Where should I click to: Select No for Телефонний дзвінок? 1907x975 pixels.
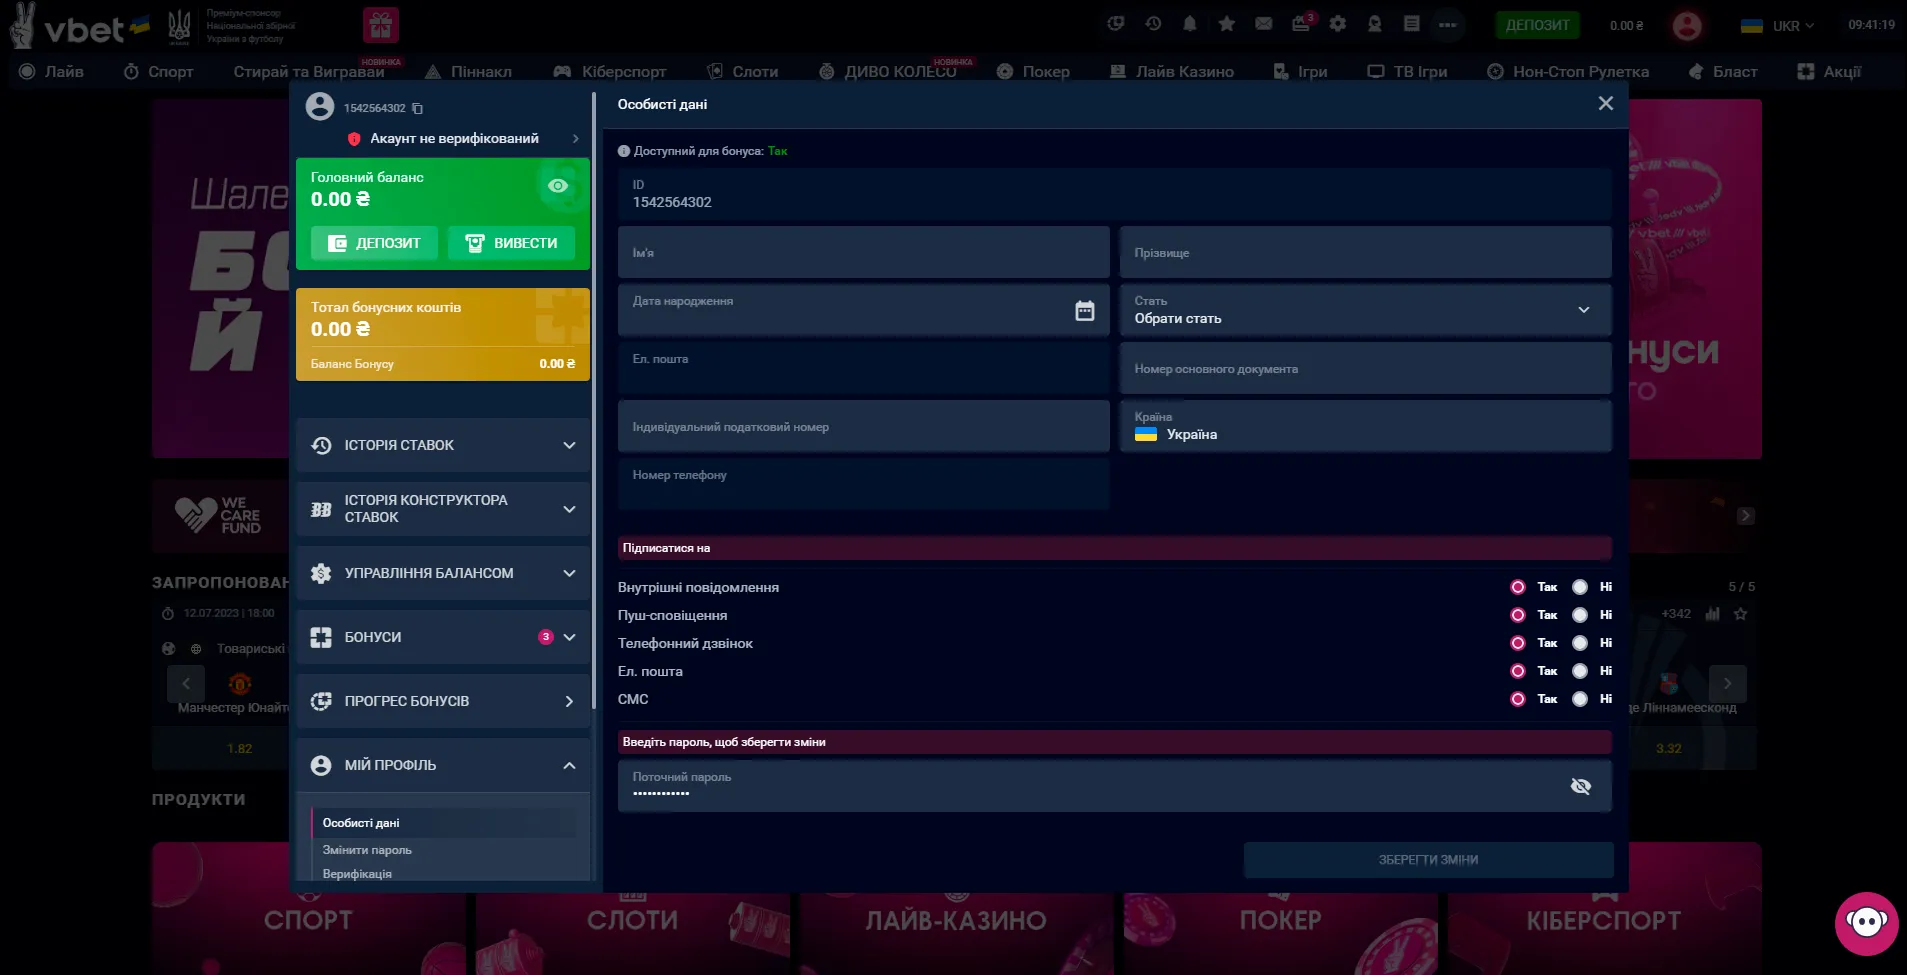click(x=1580, y=643)
